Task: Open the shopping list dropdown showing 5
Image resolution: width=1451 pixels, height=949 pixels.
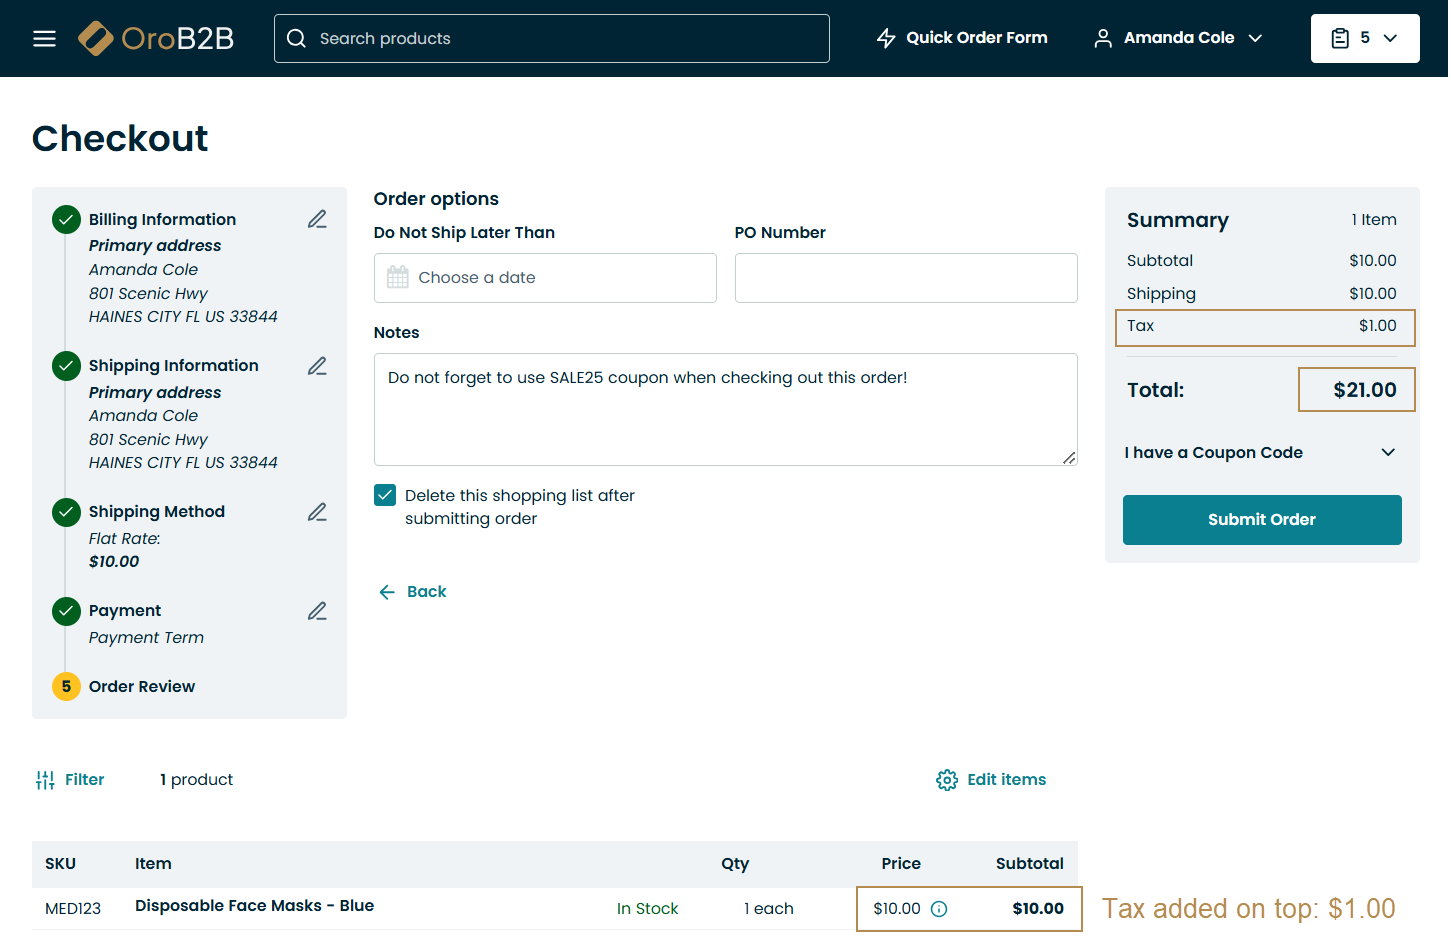Action: click(1364, 38)
